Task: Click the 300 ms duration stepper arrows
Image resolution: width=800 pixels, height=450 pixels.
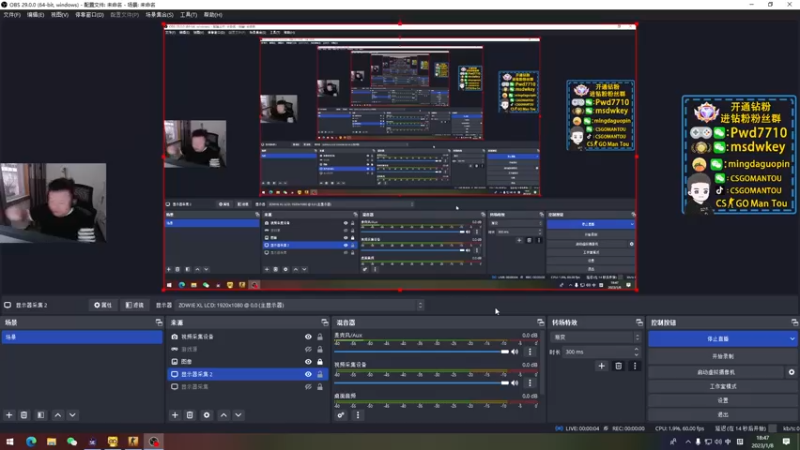Action: pos(636,352)
